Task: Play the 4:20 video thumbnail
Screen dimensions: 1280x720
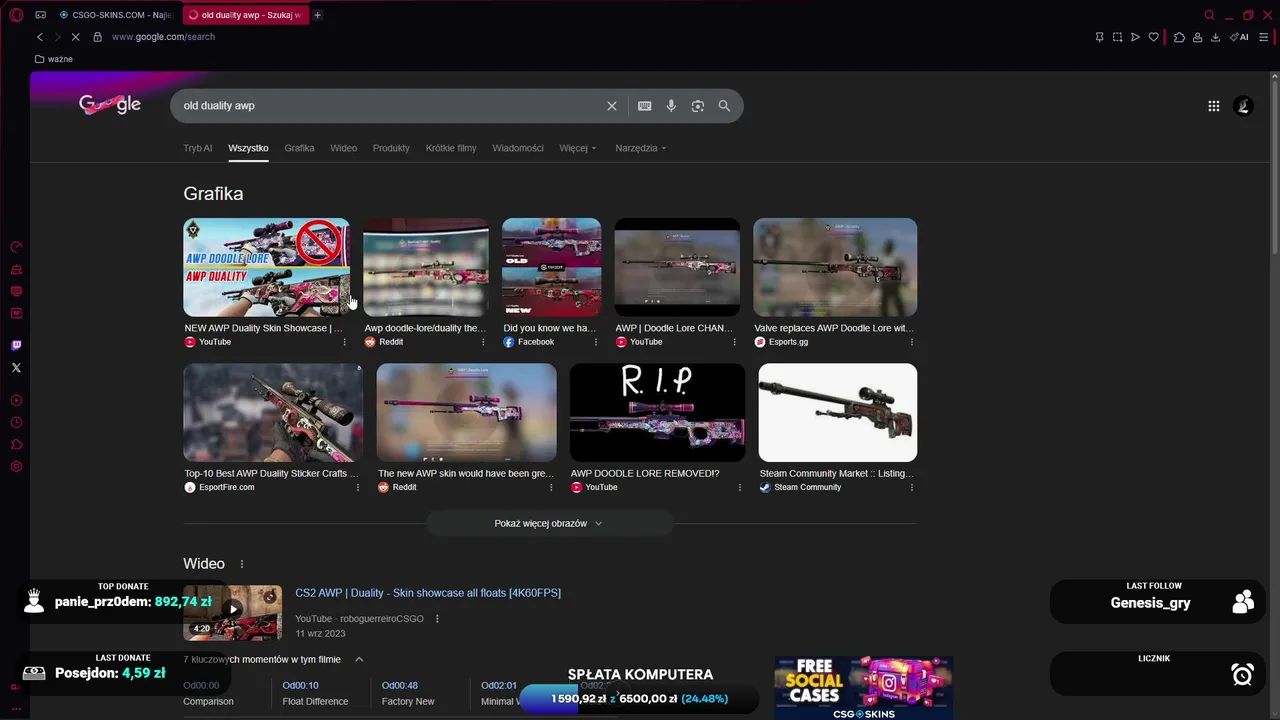Action: pos(232,612)
